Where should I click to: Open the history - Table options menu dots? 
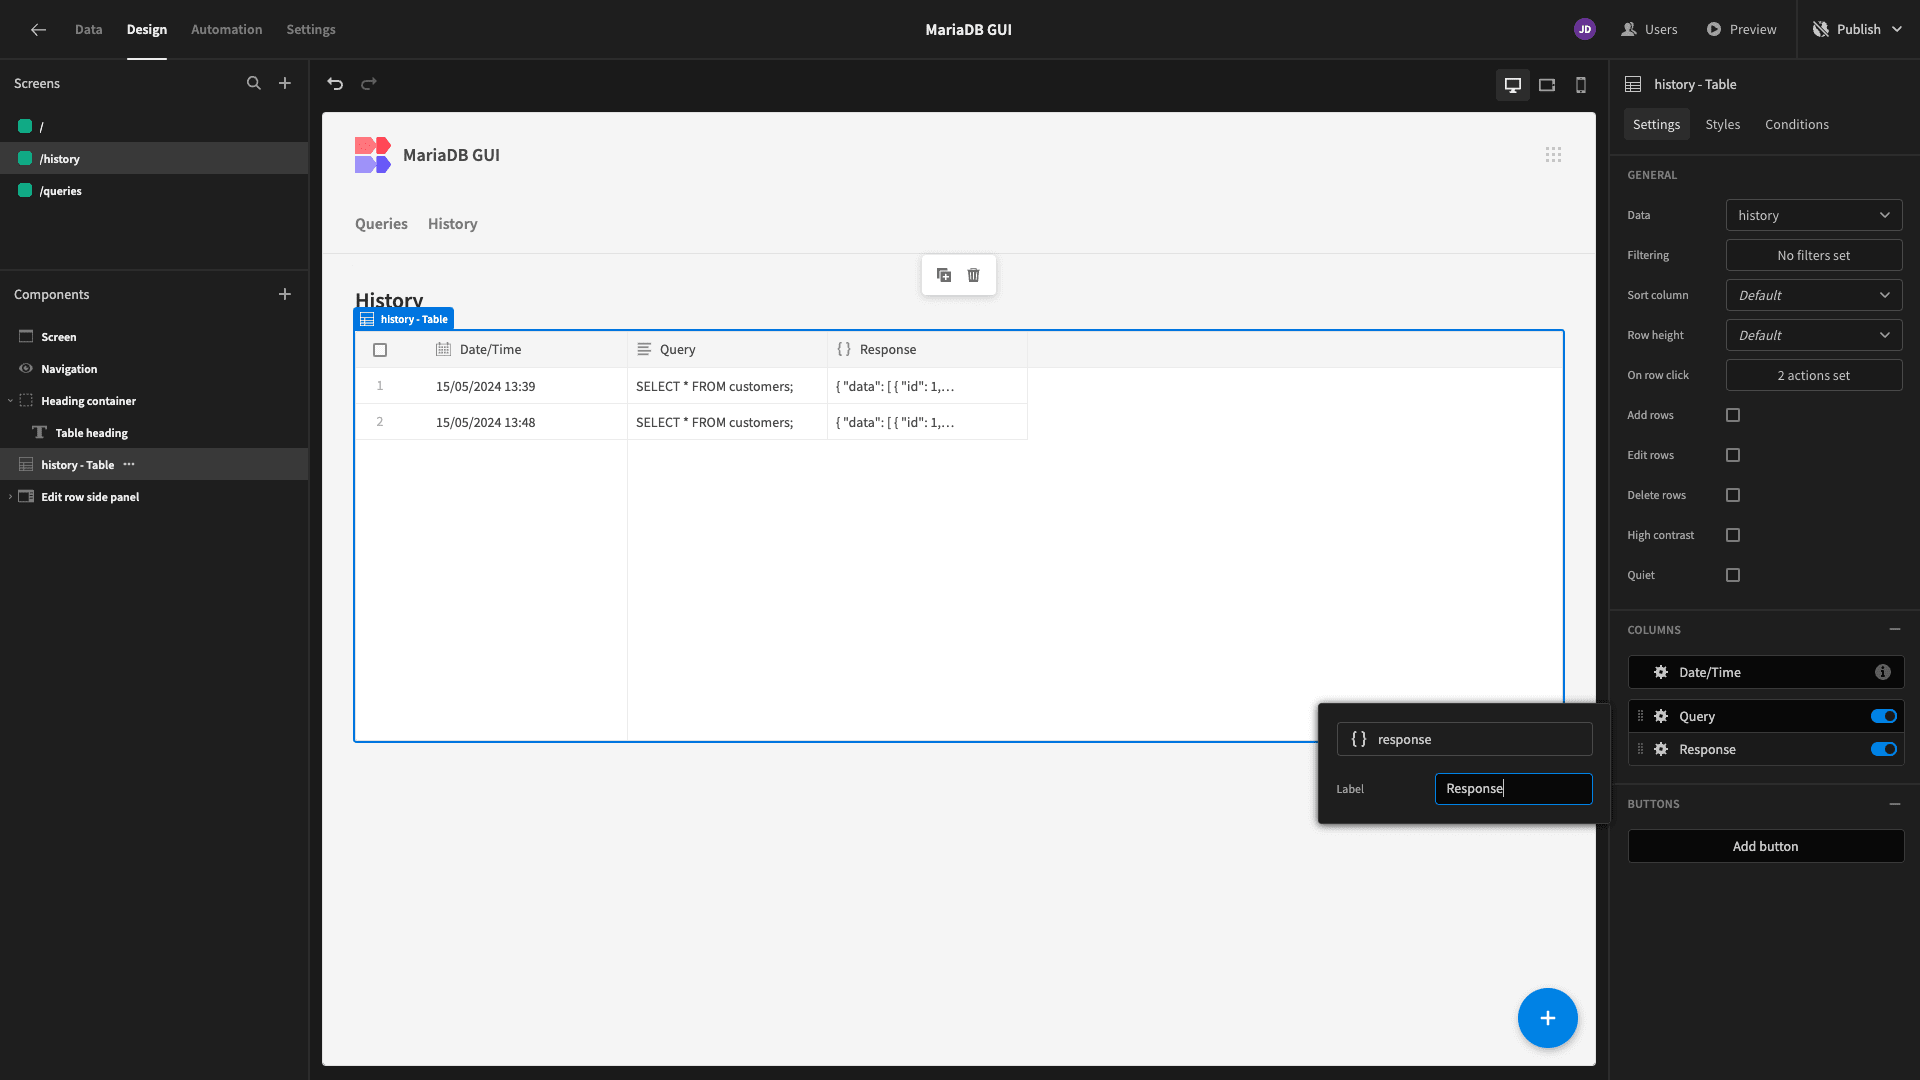129,464
